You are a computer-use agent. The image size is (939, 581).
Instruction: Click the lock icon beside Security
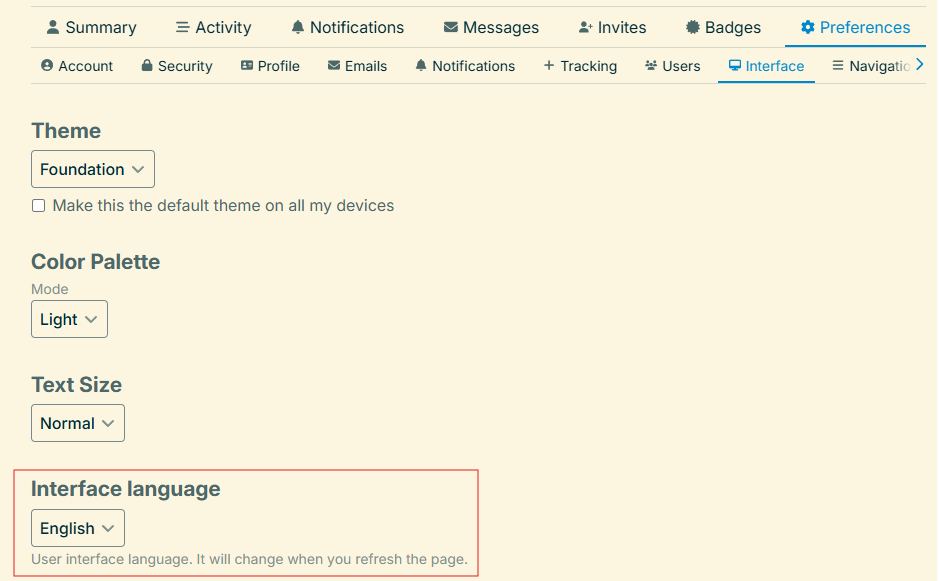pos(147,65)
